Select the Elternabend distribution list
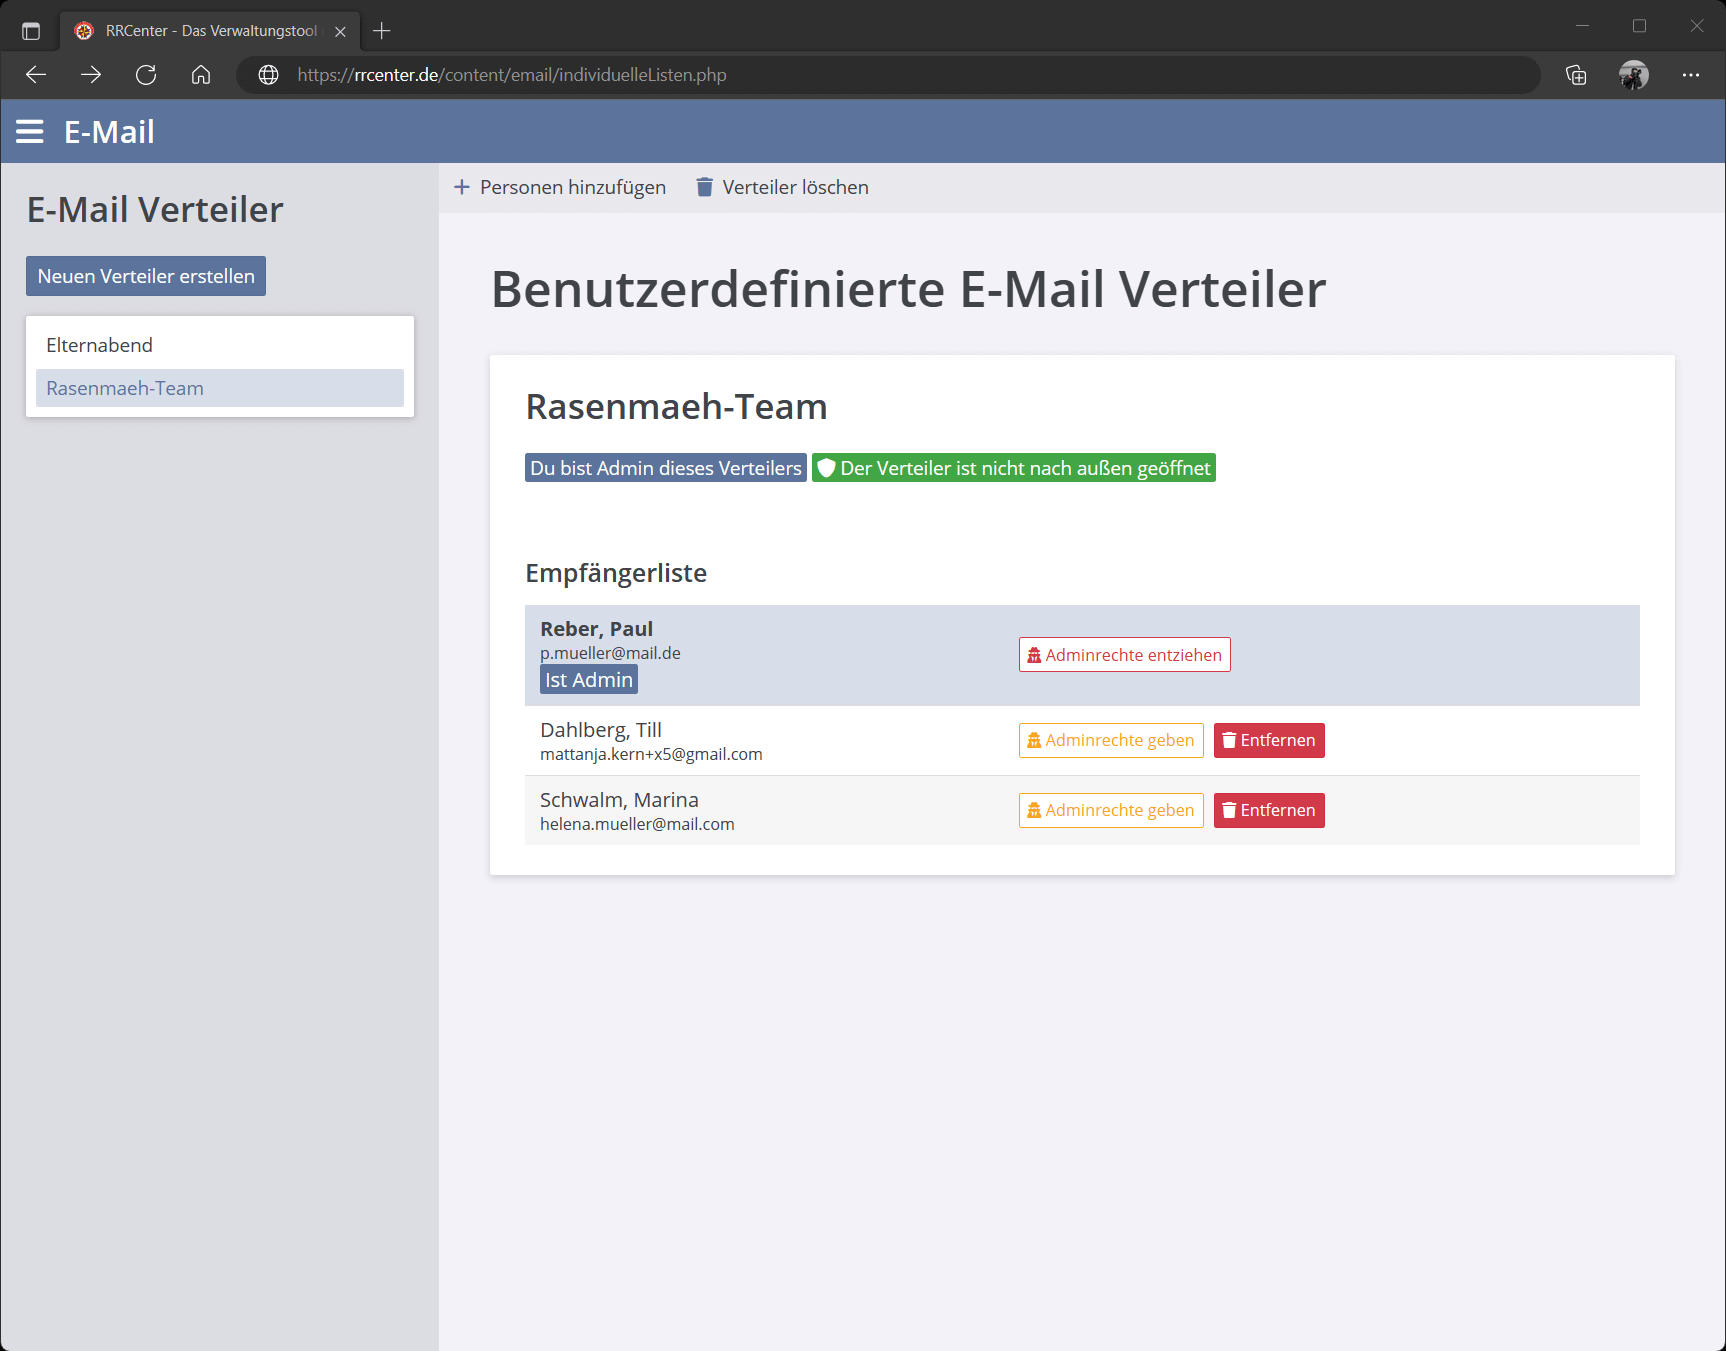This screenshot has height=1351, width=1726. tap(99, 344)
